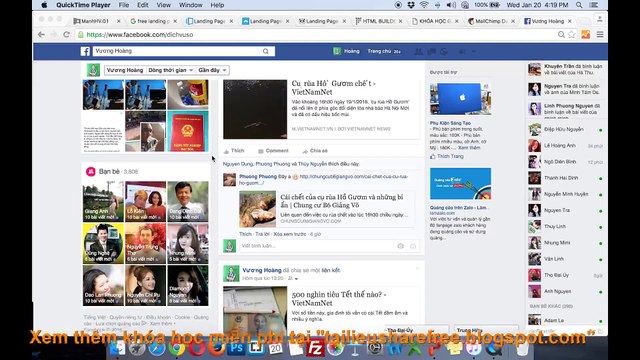Open audience selector beside Hôm qua timestamp
The width and height of the screenshot is (640, 360).
click(x=293, y=278)
